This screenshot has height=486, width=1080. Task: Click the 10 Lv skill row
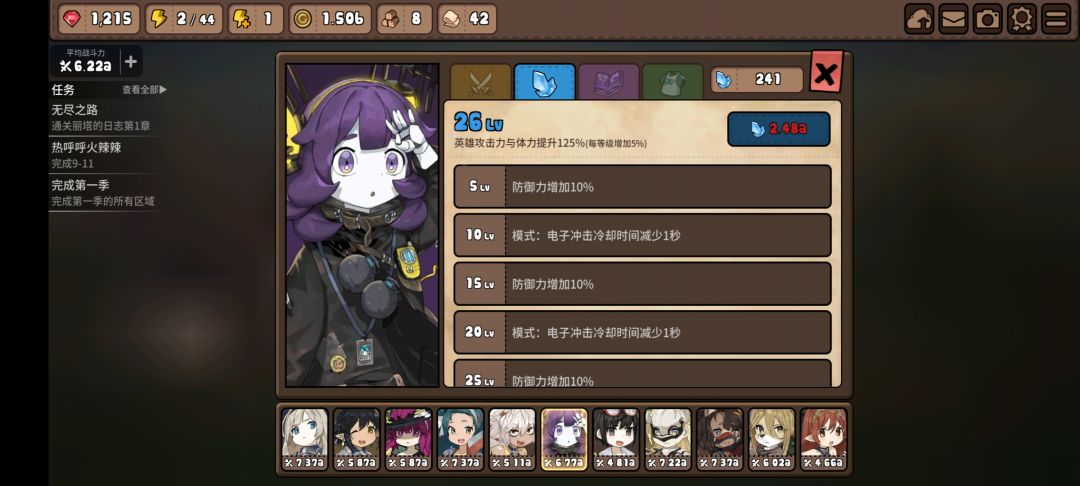643,235
